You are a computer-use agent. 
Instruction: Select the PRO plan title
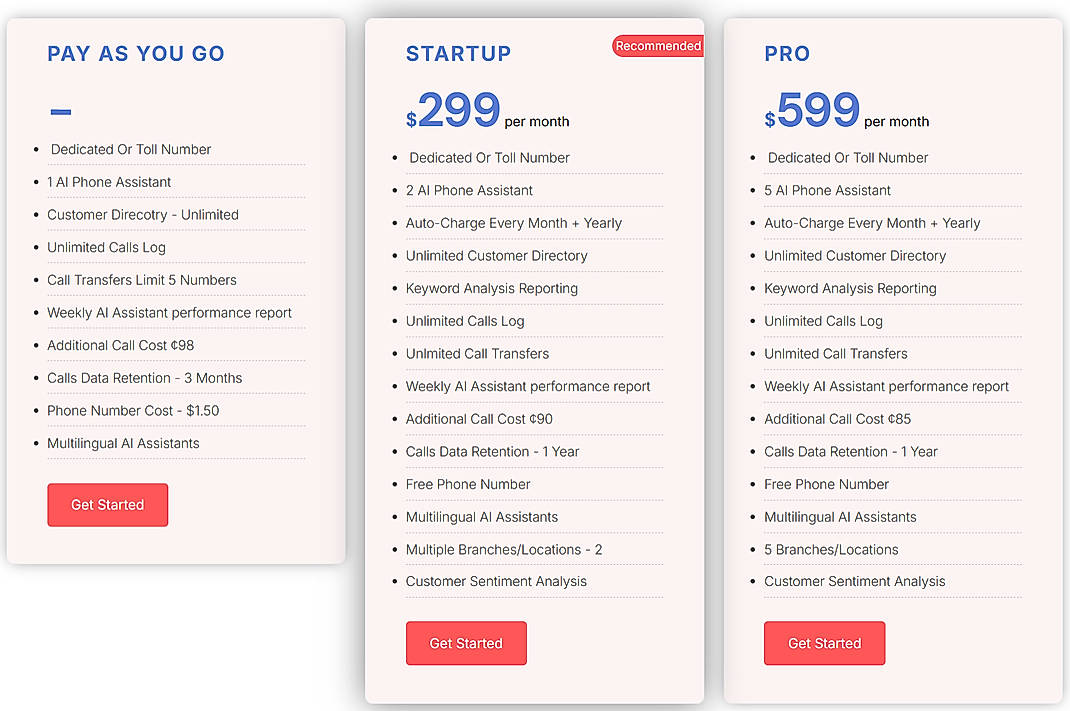[787, 54]
